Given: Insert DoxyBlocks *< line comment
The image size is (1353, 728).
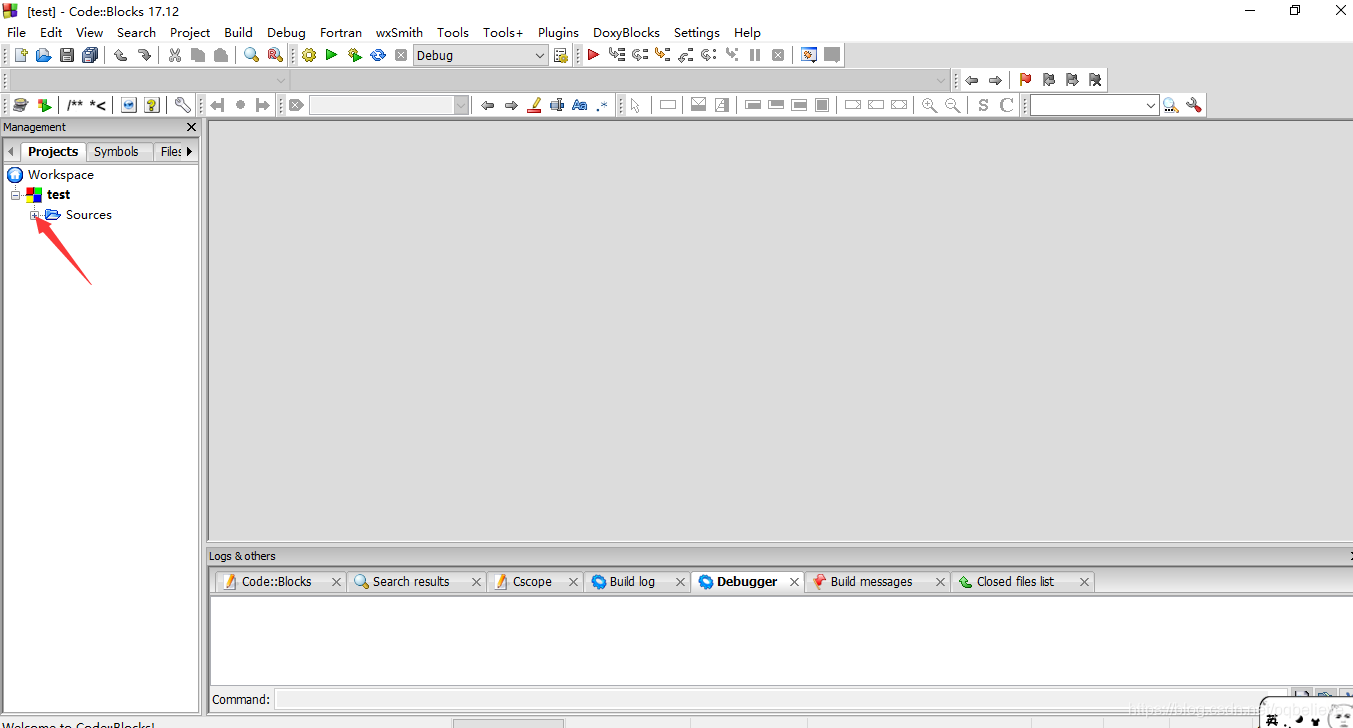Looking at the screenshot, I should [x=97, y=105].
